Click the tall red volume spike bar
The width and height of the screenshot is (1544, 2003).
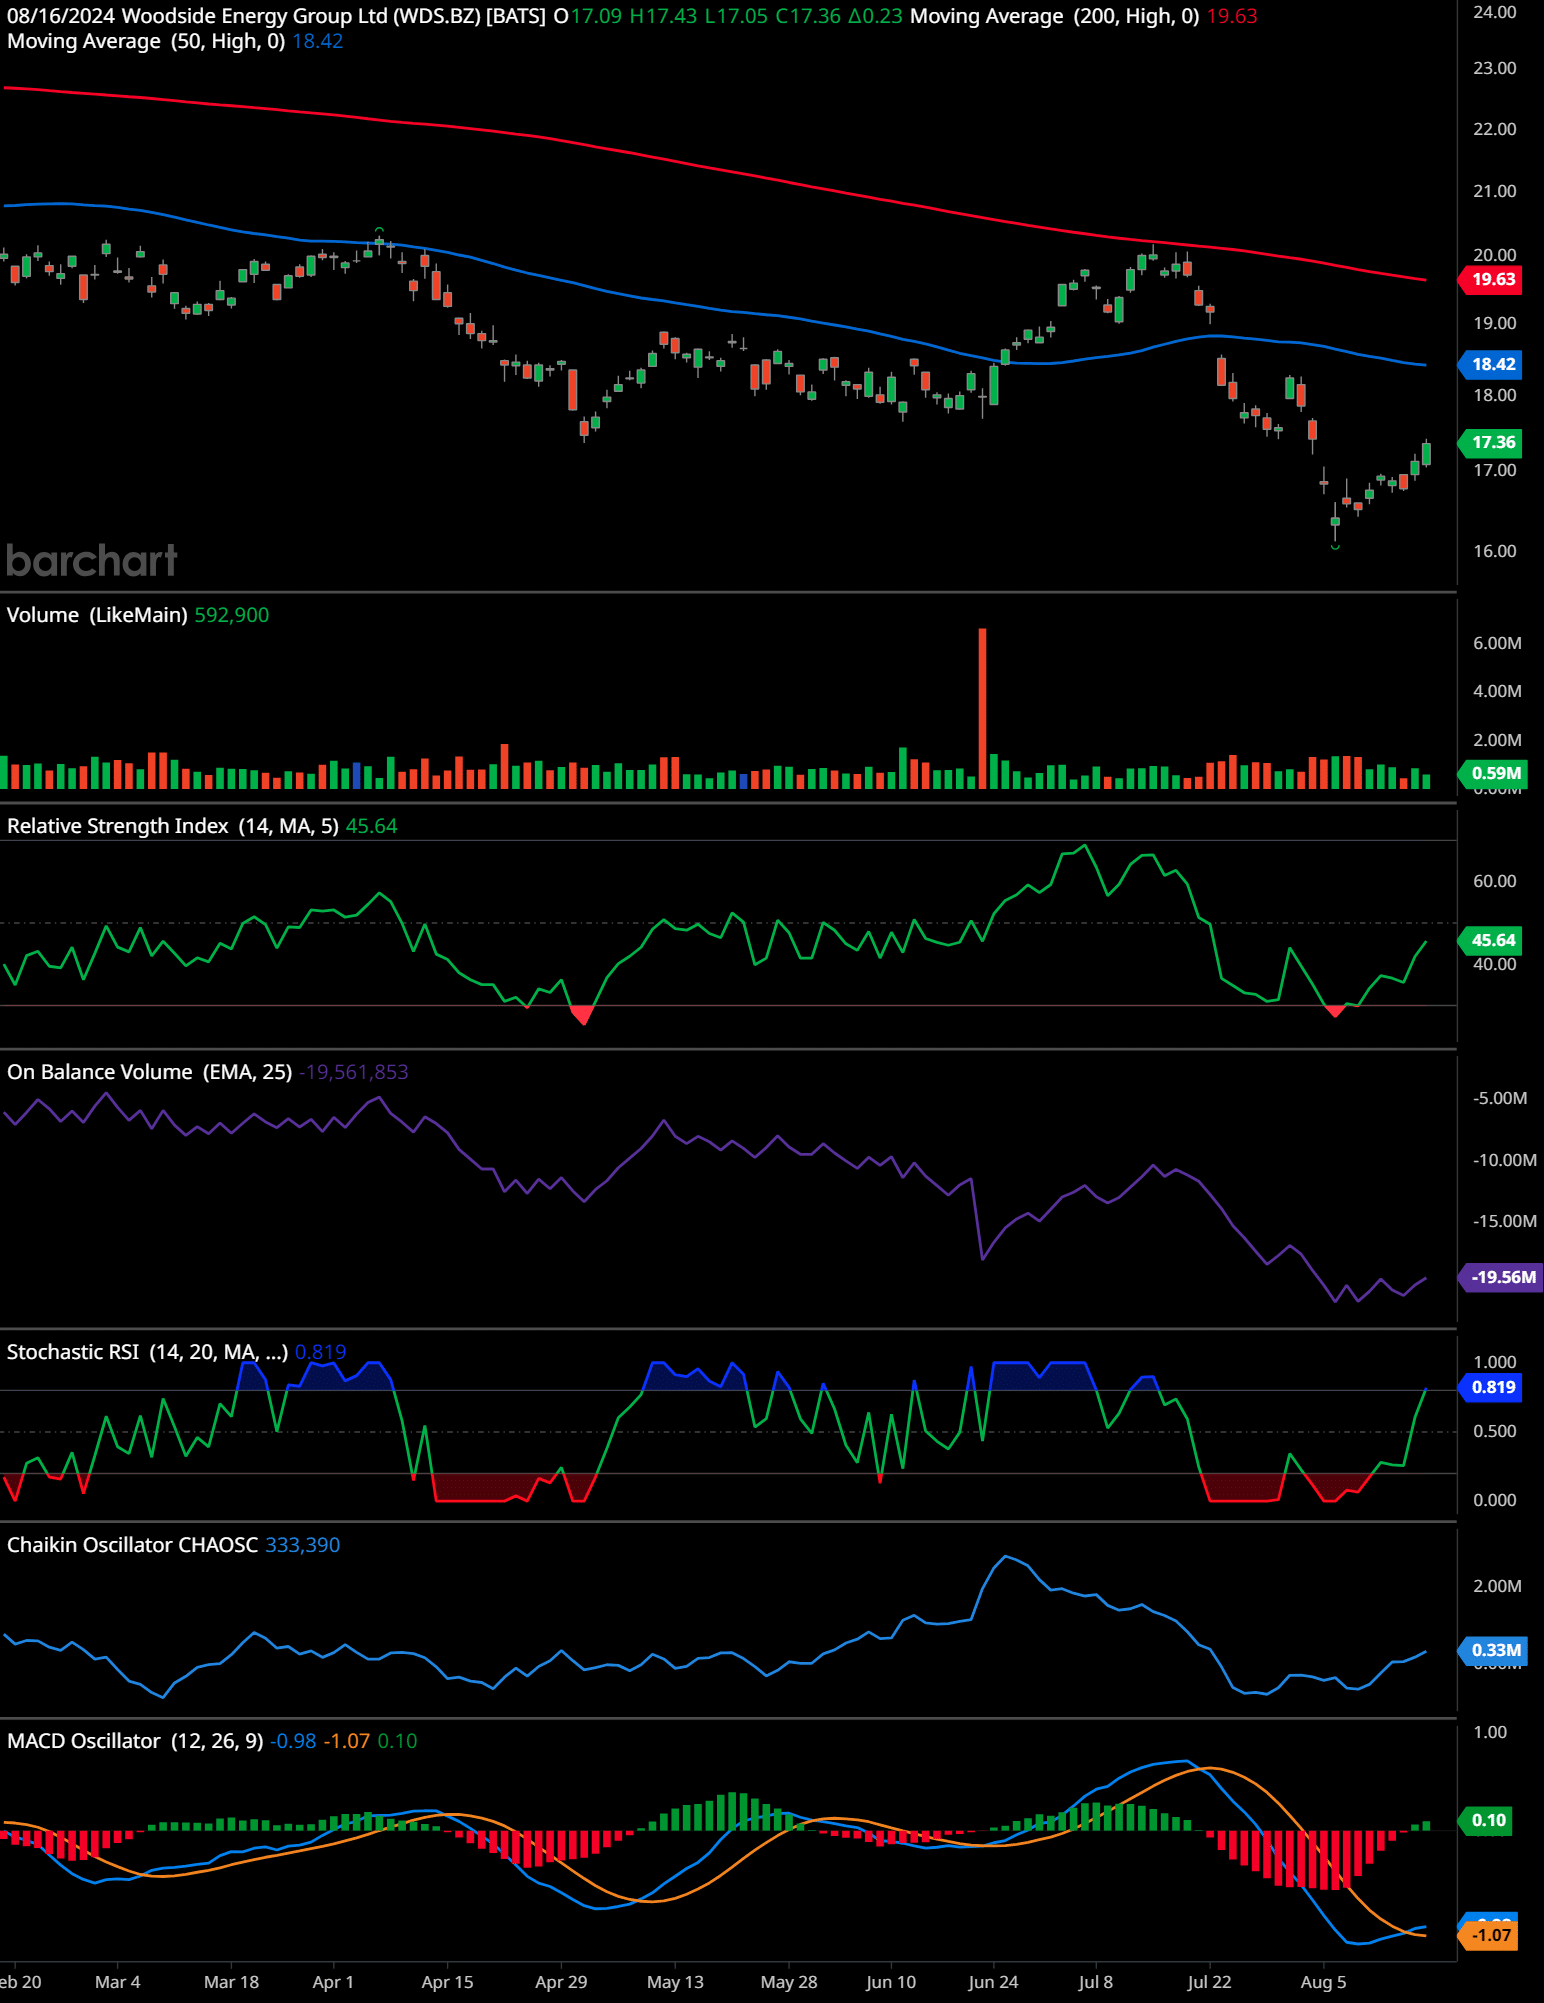click(x=982, y=708)
